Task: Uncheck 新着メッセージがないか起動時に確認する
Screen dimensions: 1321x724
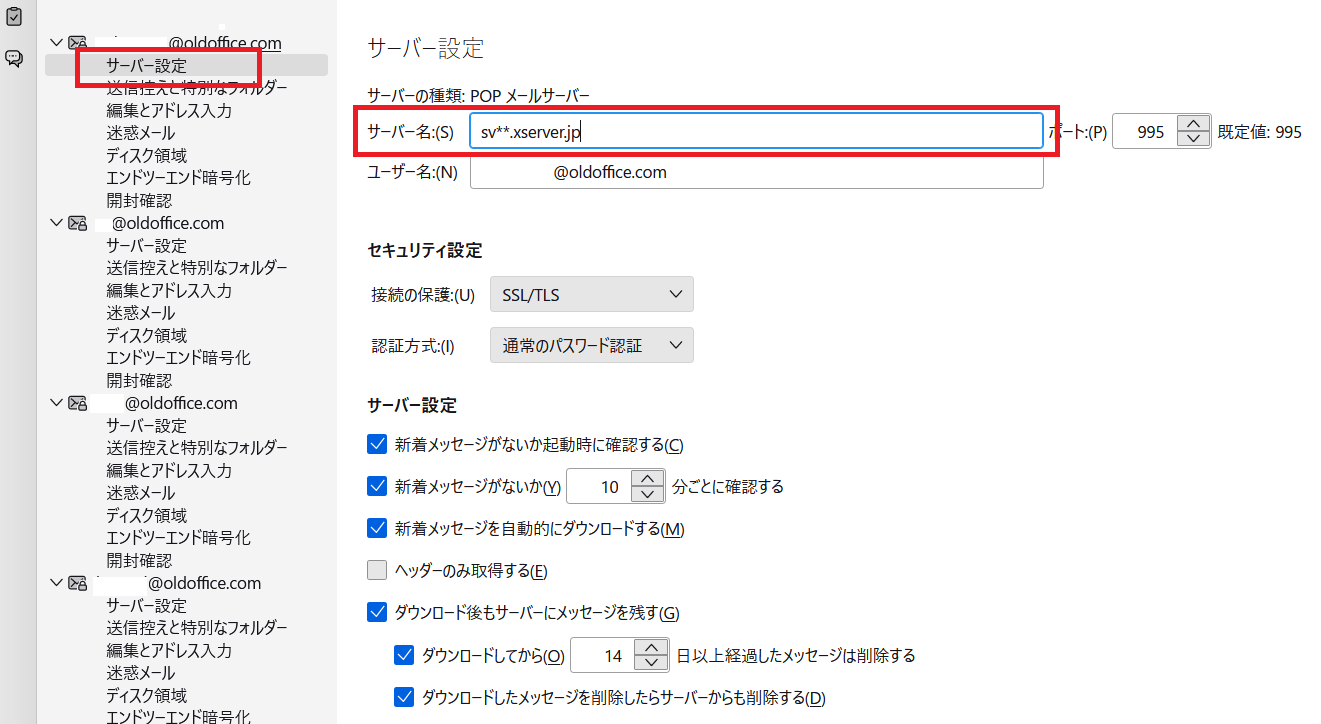Action: [x=377, y=444]
